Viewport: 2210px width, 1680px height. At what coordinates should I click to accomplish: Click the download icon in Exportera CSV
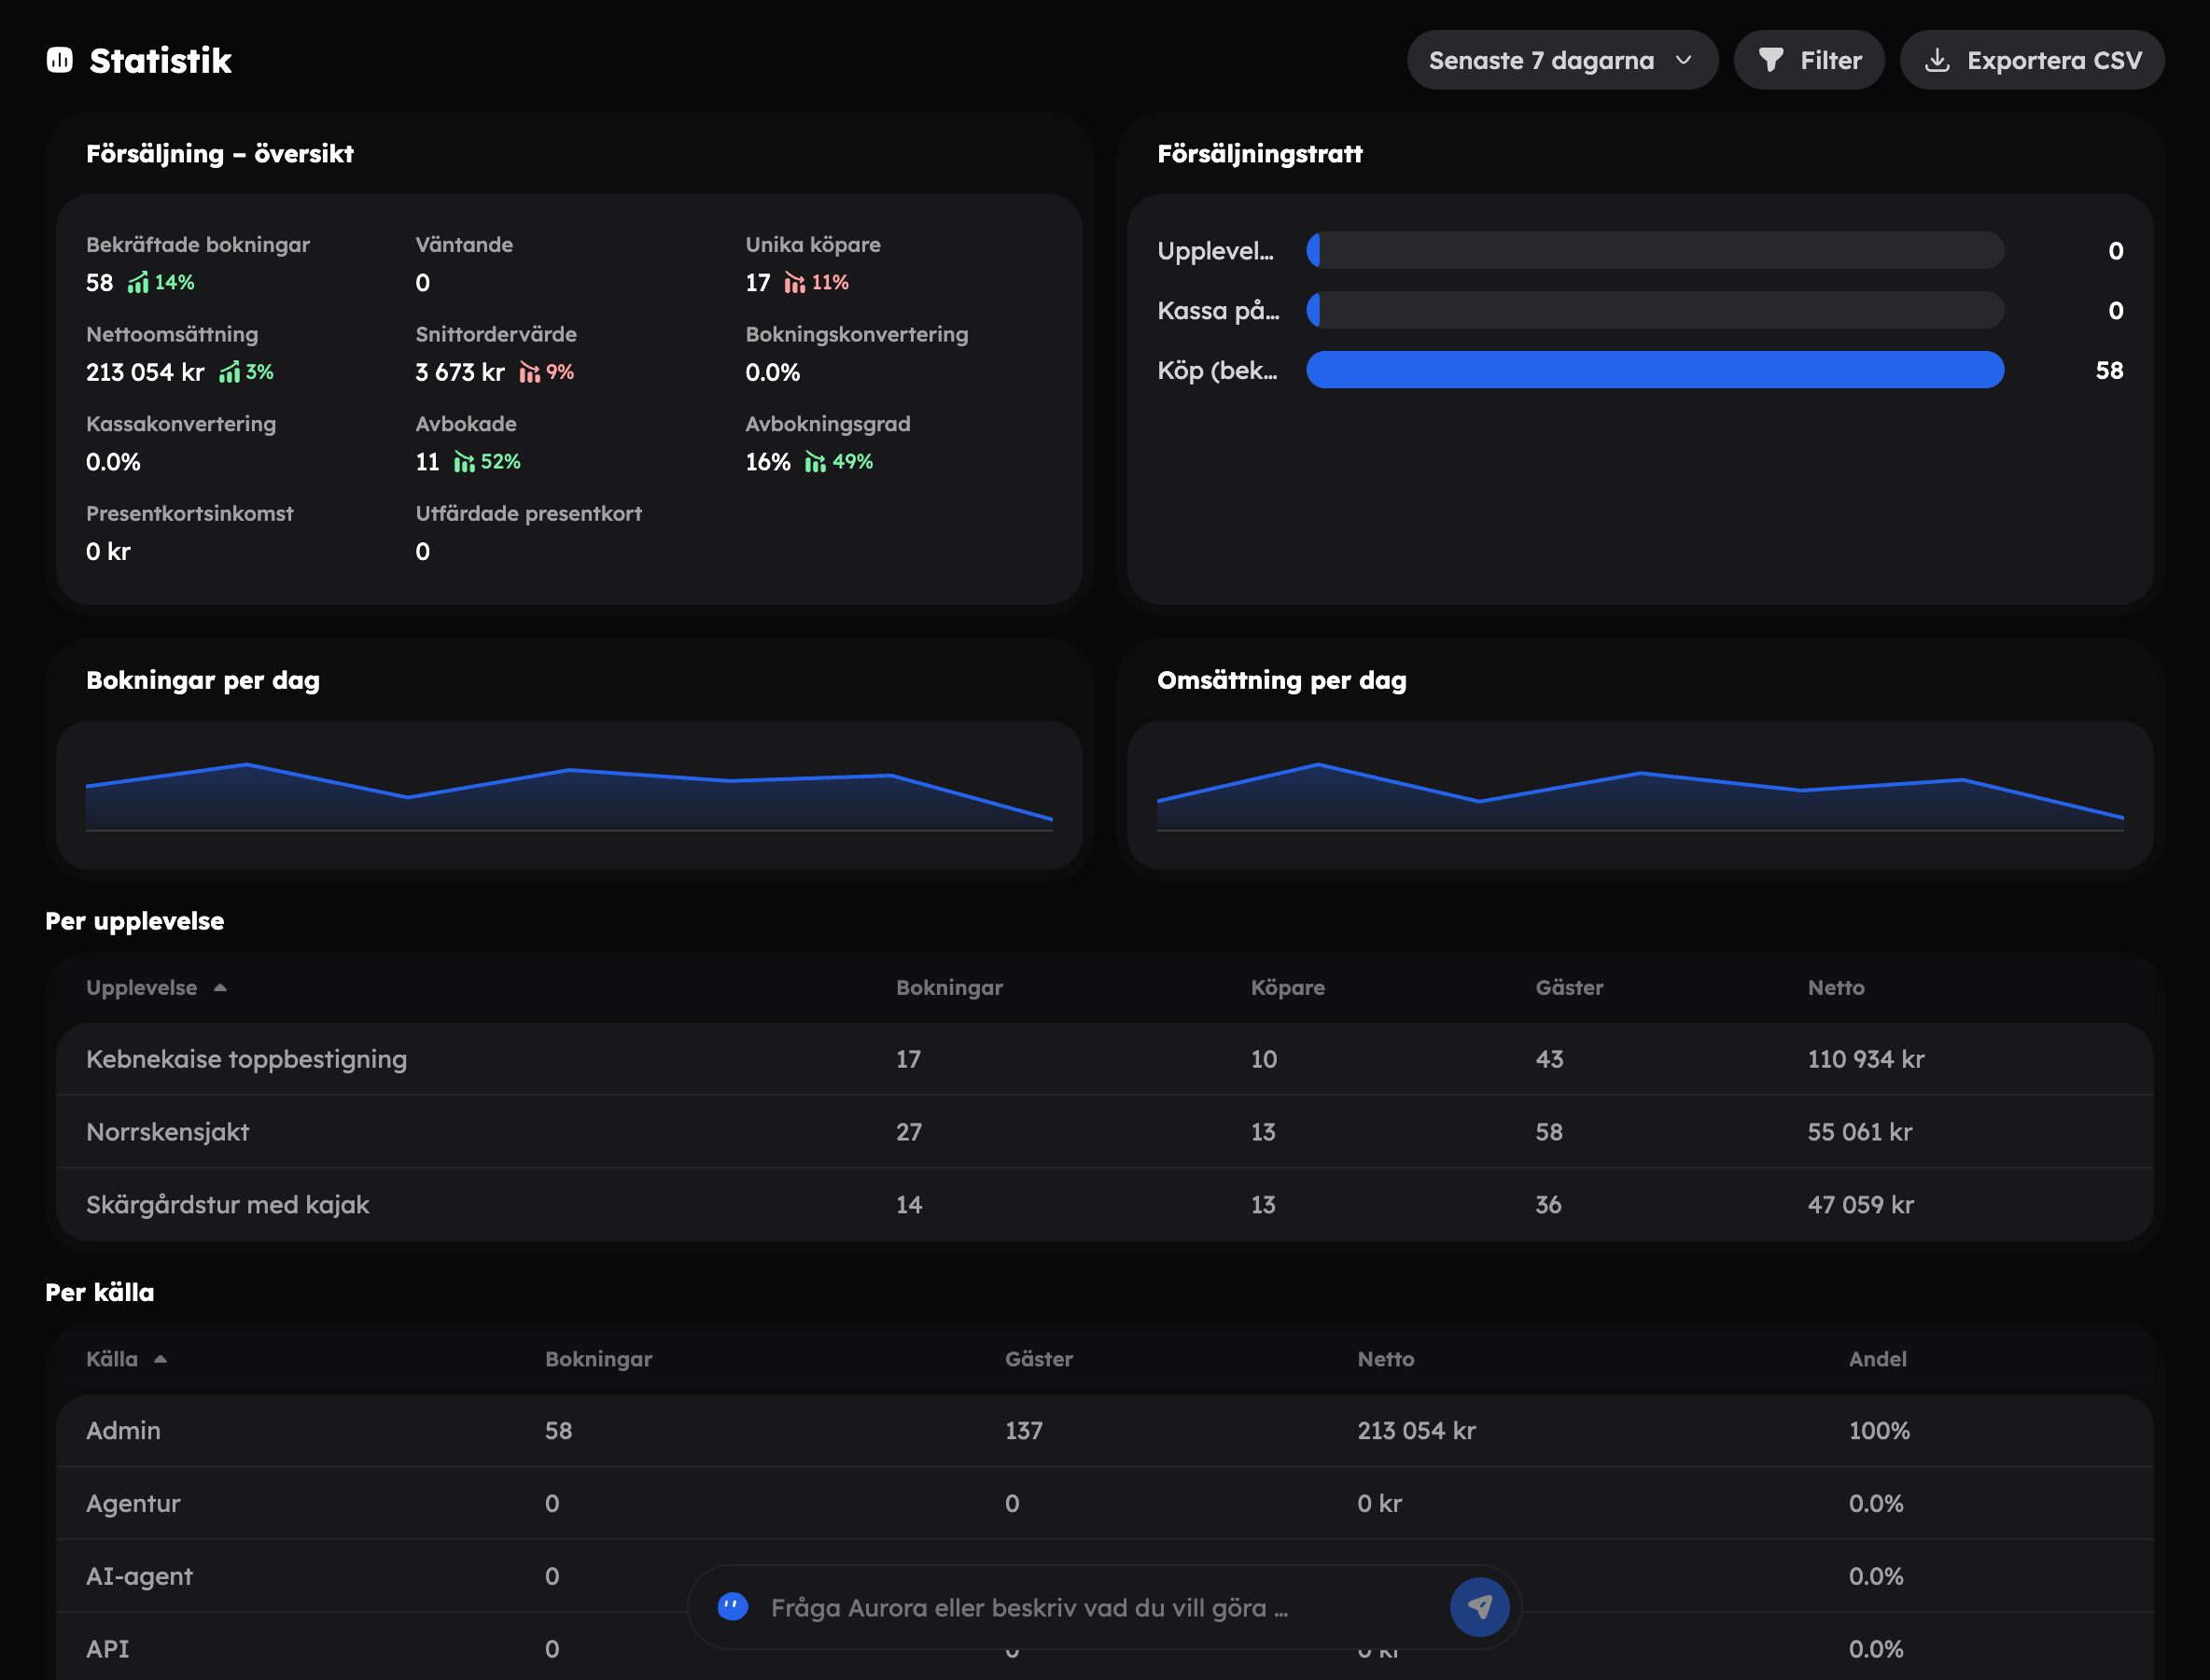tap(1937, 60)
